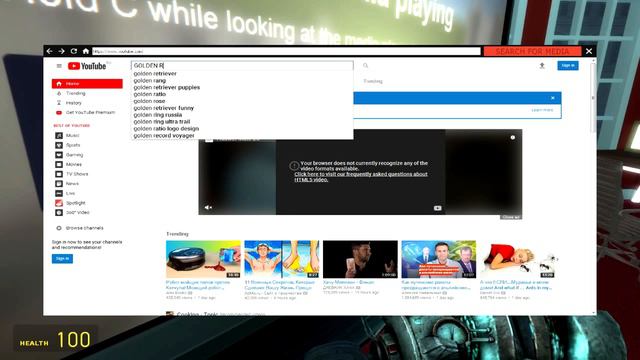Click the SEARCH FOR MEDIA button

pyautogui.click(x=532, y=51)
